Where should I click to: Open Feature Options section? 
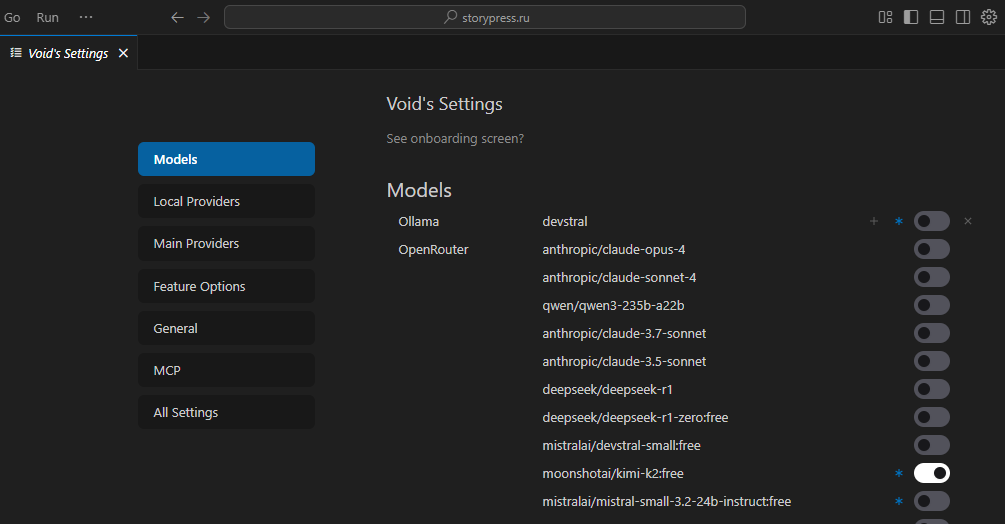[x=226, y=286]
